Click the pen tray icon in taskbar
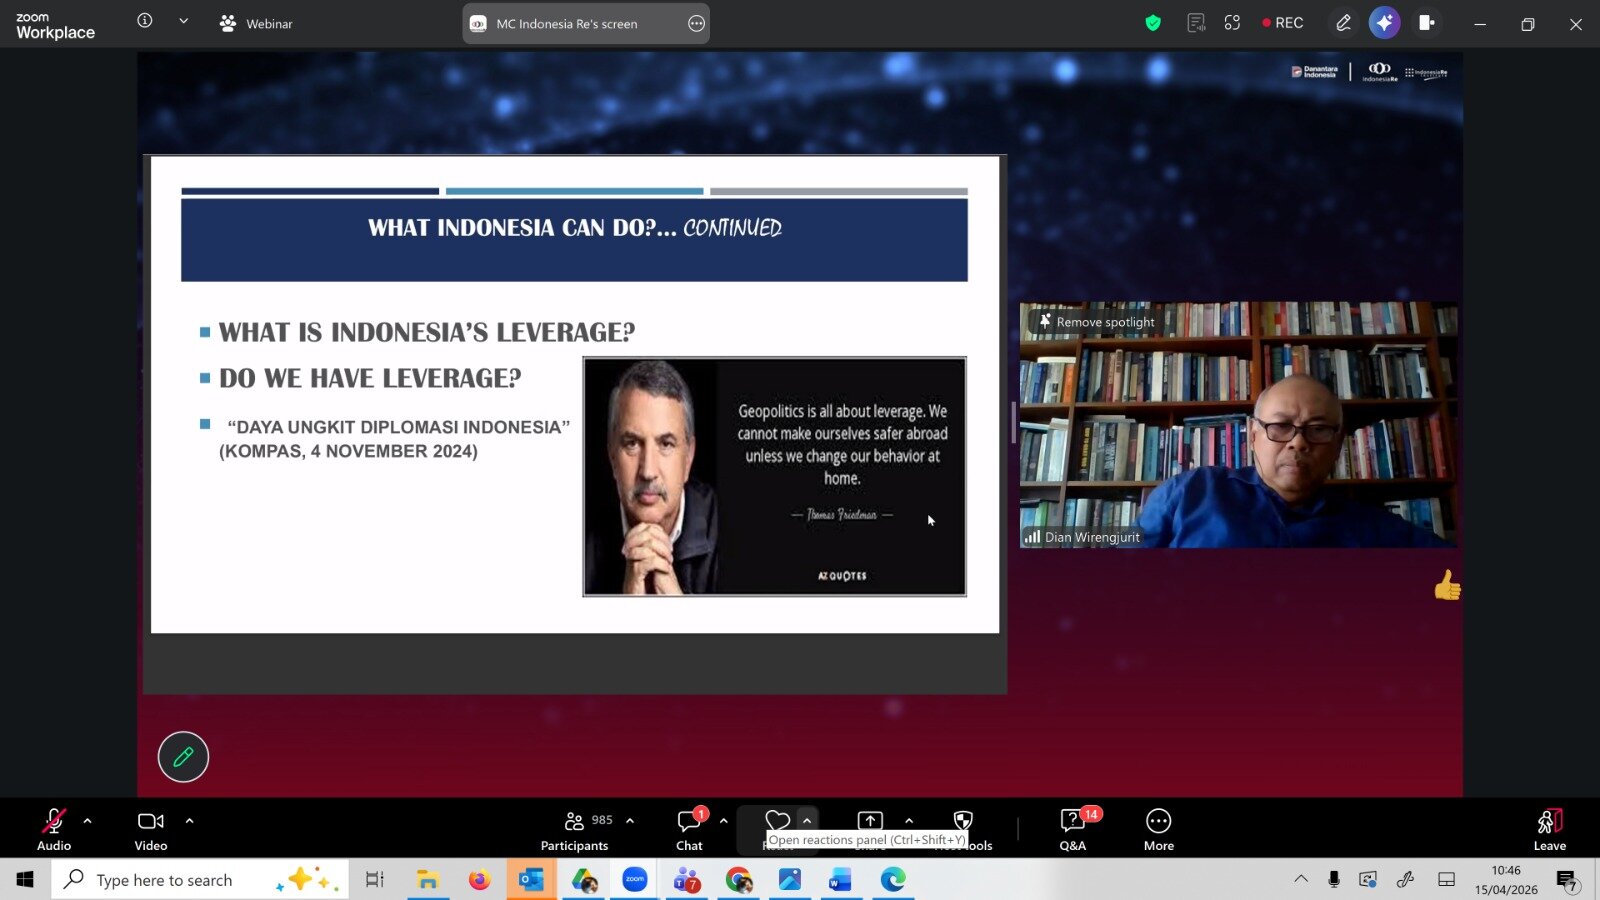 tap(1406, 879)
